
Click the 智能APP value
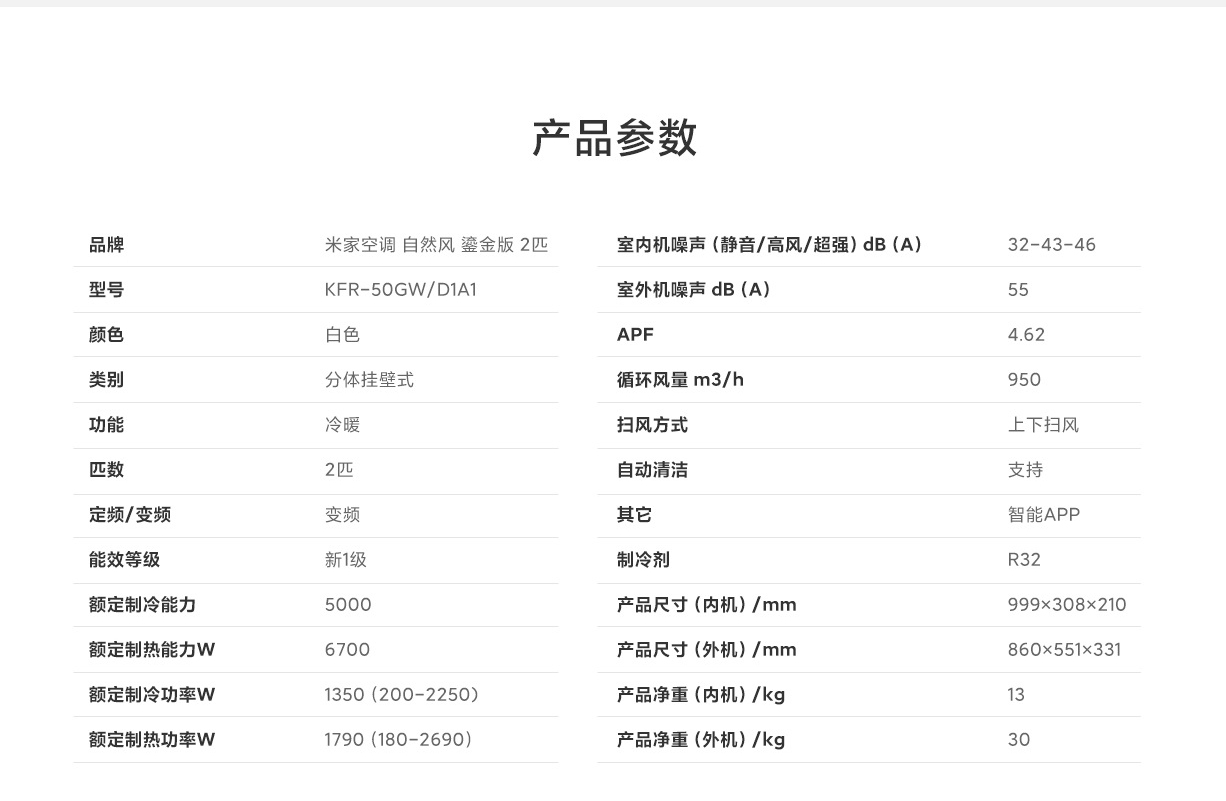[1044, 515]
